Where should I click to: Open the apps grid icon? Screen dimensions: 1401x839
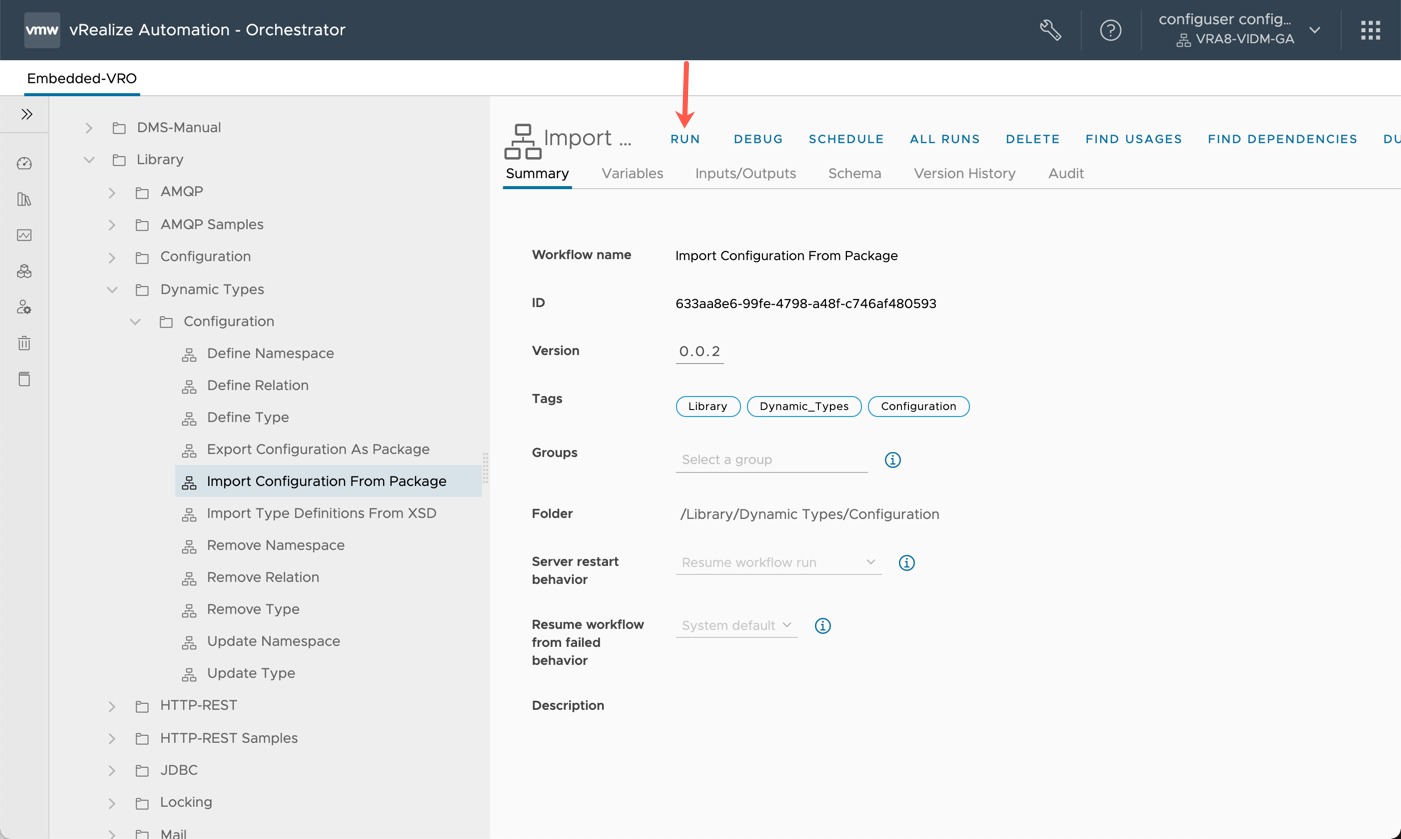point(1370,30)
